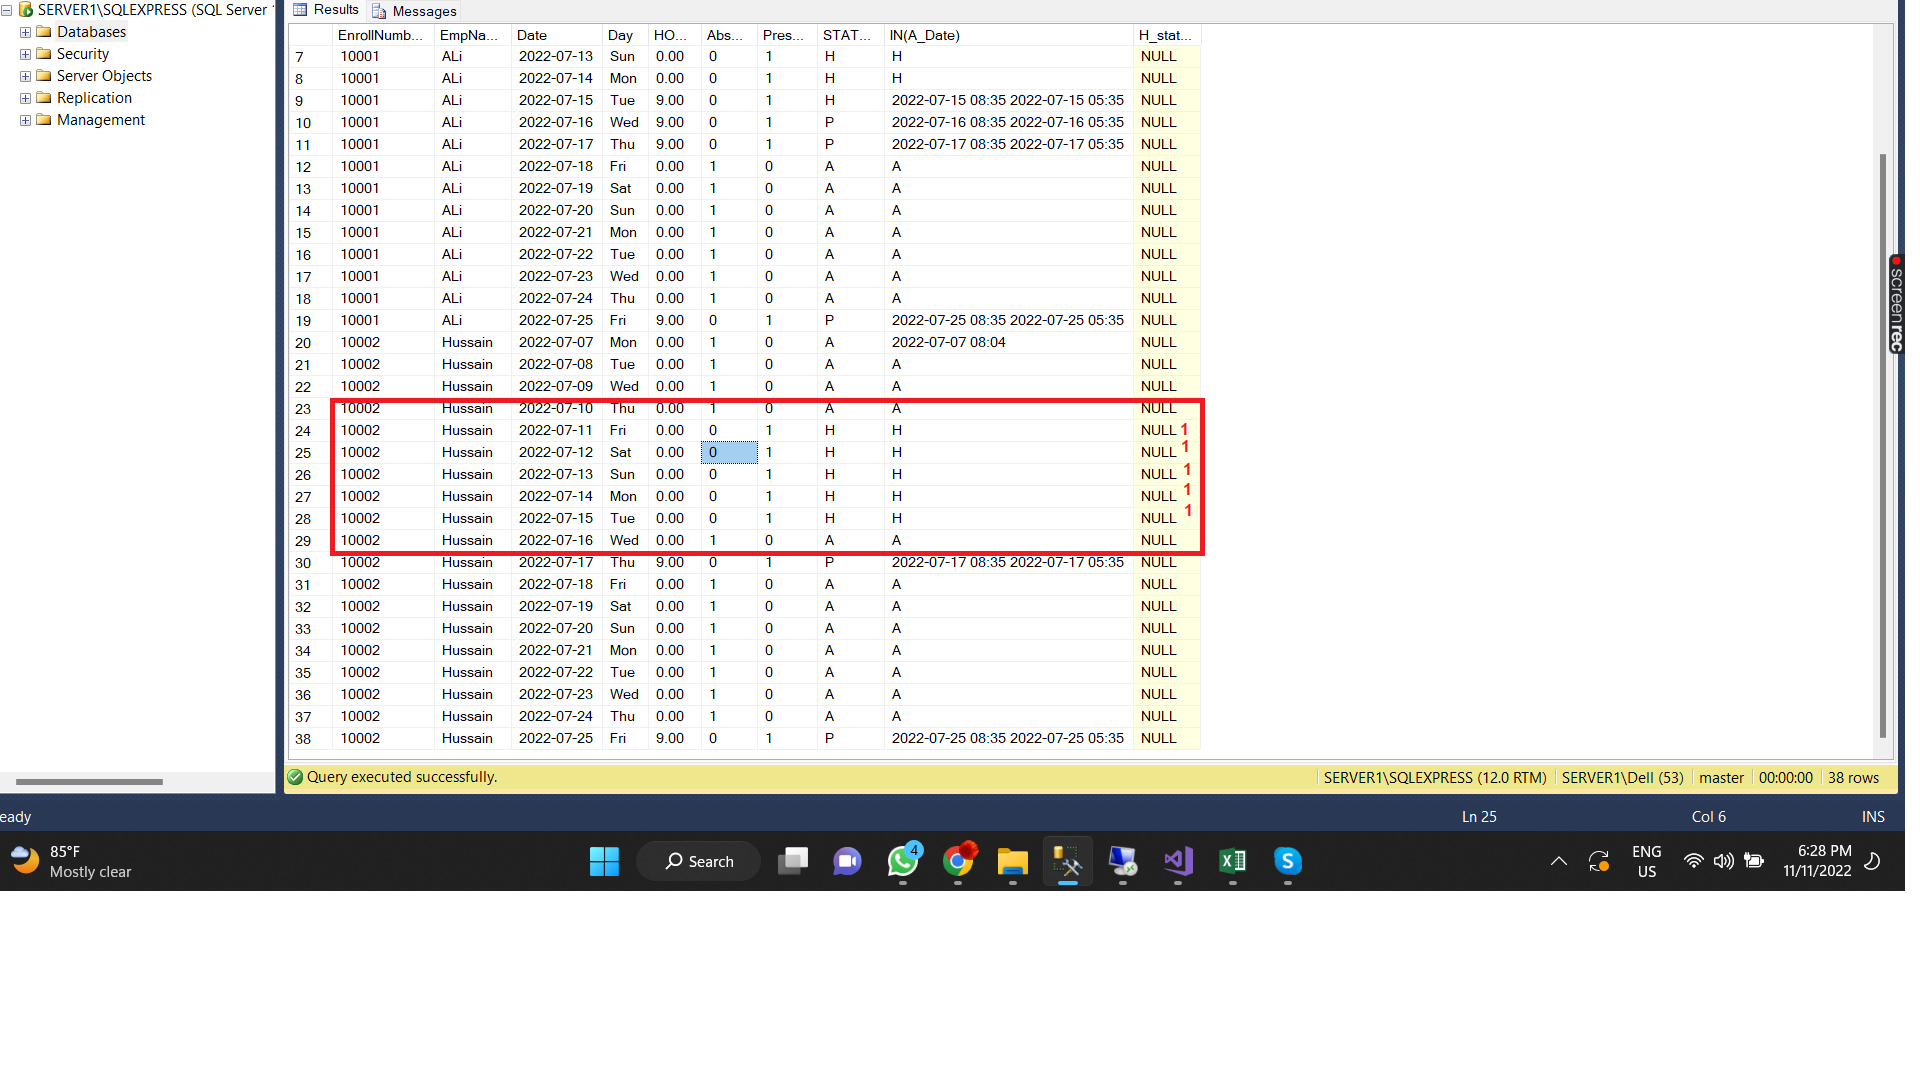Click the H_stat column header
Viewport: 1920px width, 1080px height.
[x=1165, y=35]
